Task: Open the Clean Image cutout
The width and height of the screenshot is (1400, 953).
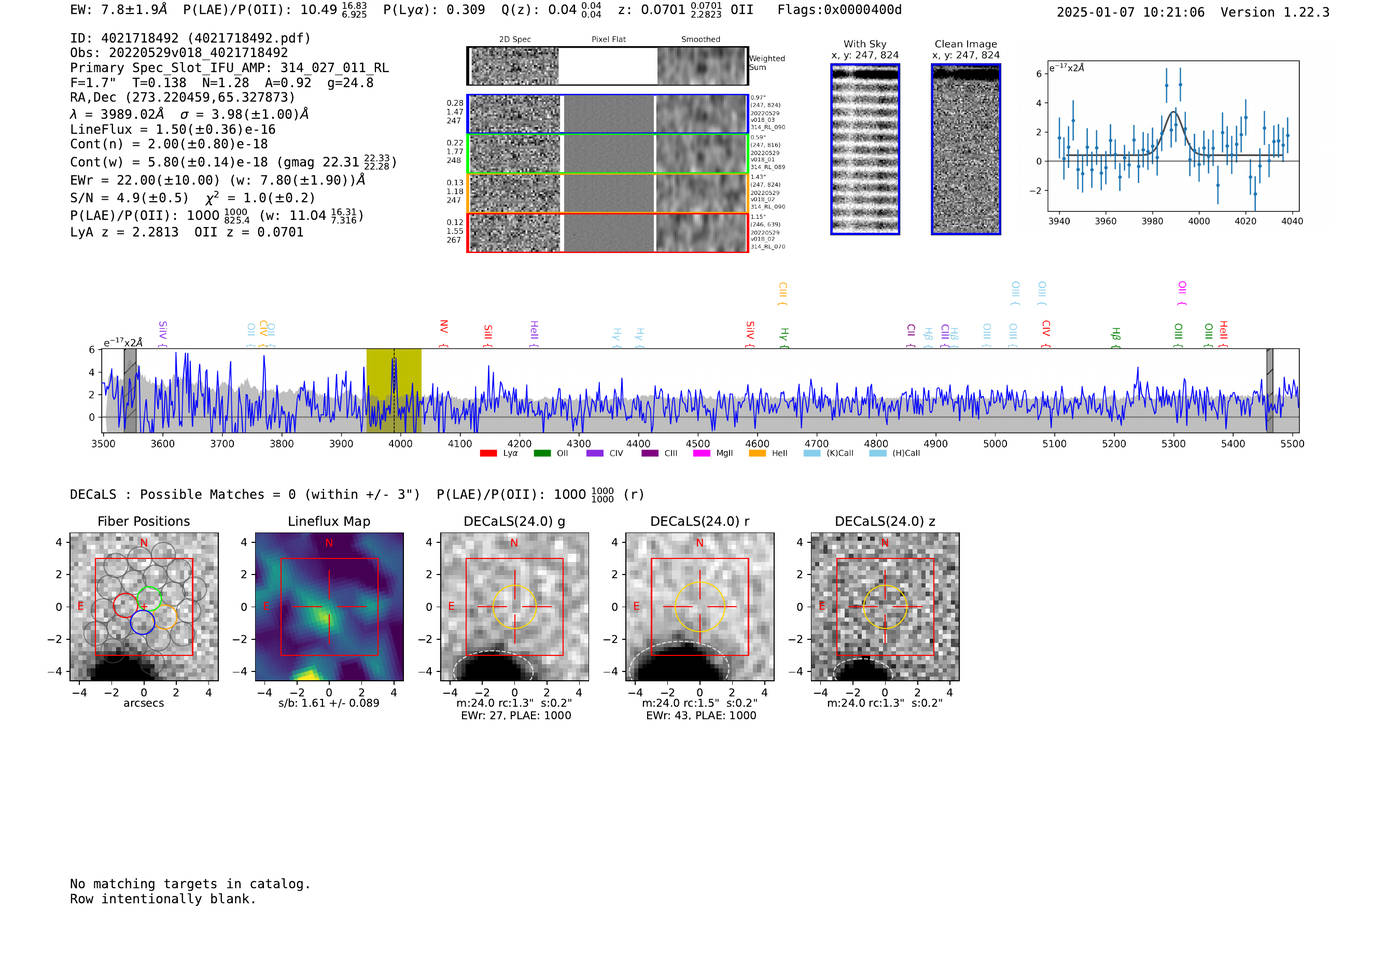Action: (966, 149)
